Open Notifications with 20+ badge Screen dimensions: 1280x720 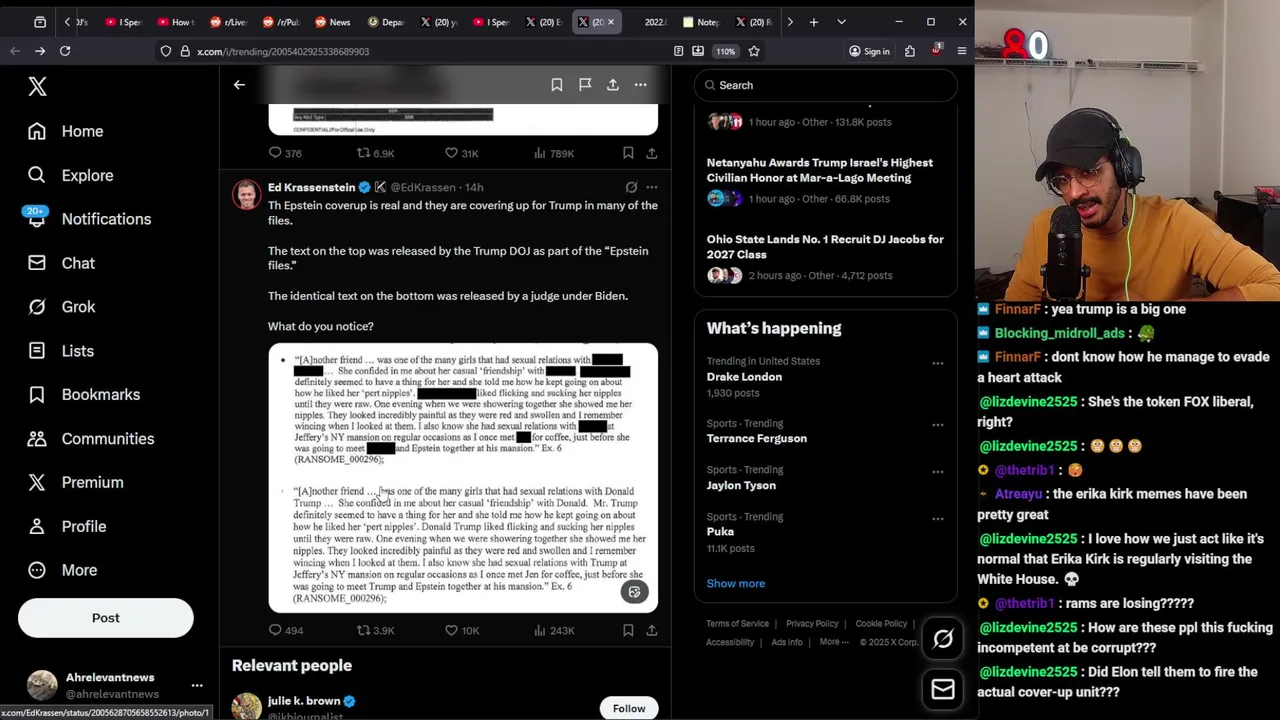tap(89, 219)
